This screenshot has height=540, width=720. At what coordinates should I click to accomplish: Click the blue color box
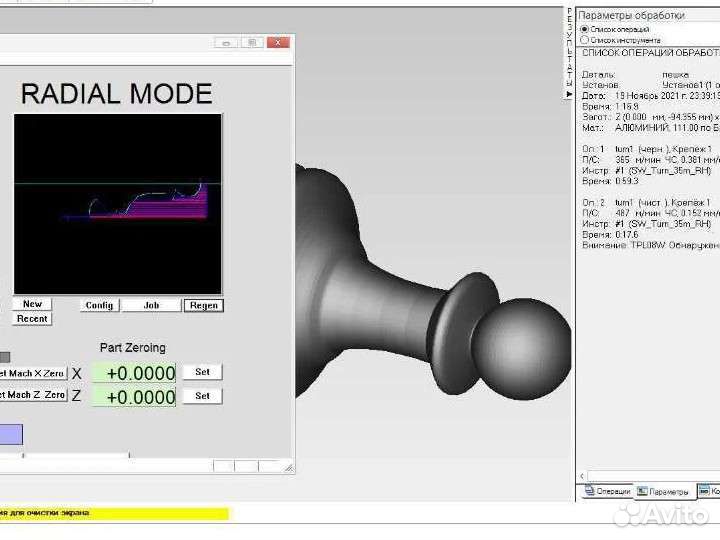(x=11, y=435)
